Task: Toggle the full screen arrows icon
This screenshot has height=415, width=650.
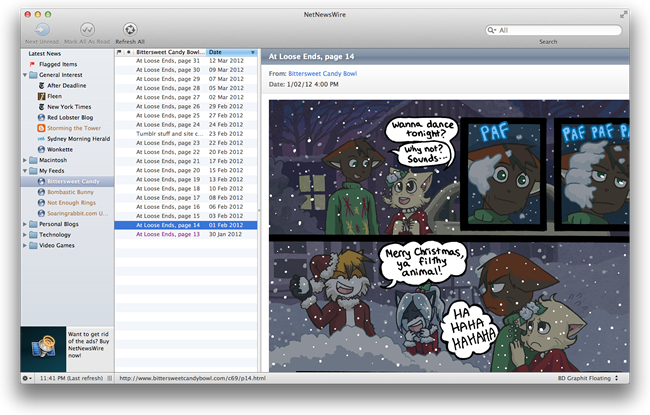Action: click(x=623, y=15)
